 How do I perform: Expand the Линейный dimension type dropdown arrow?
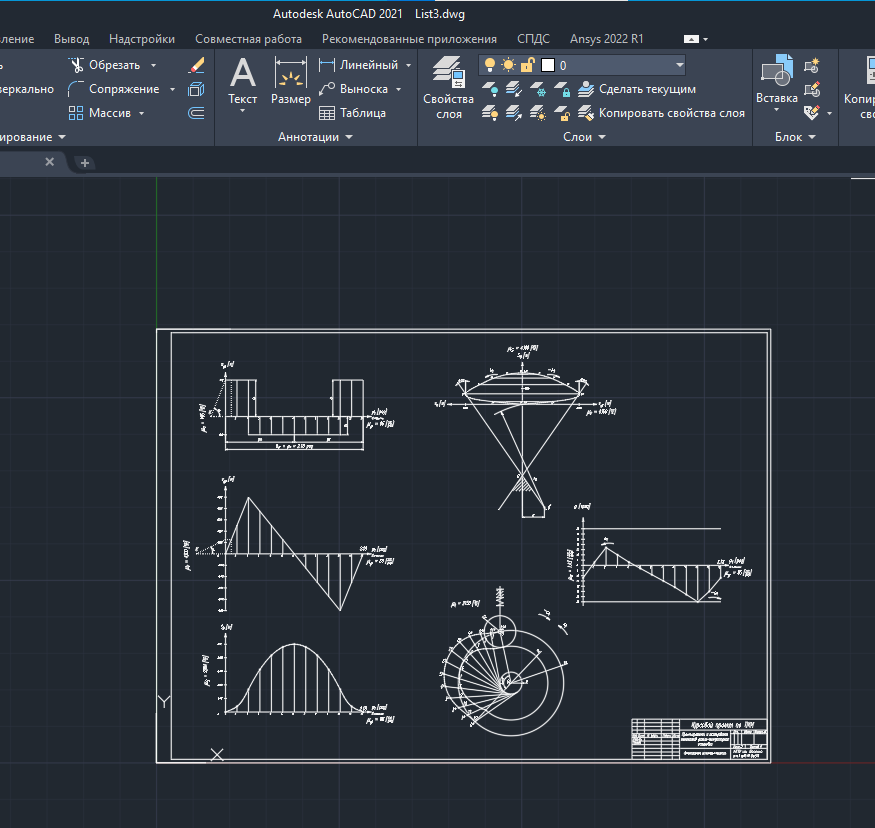(408, 65)
